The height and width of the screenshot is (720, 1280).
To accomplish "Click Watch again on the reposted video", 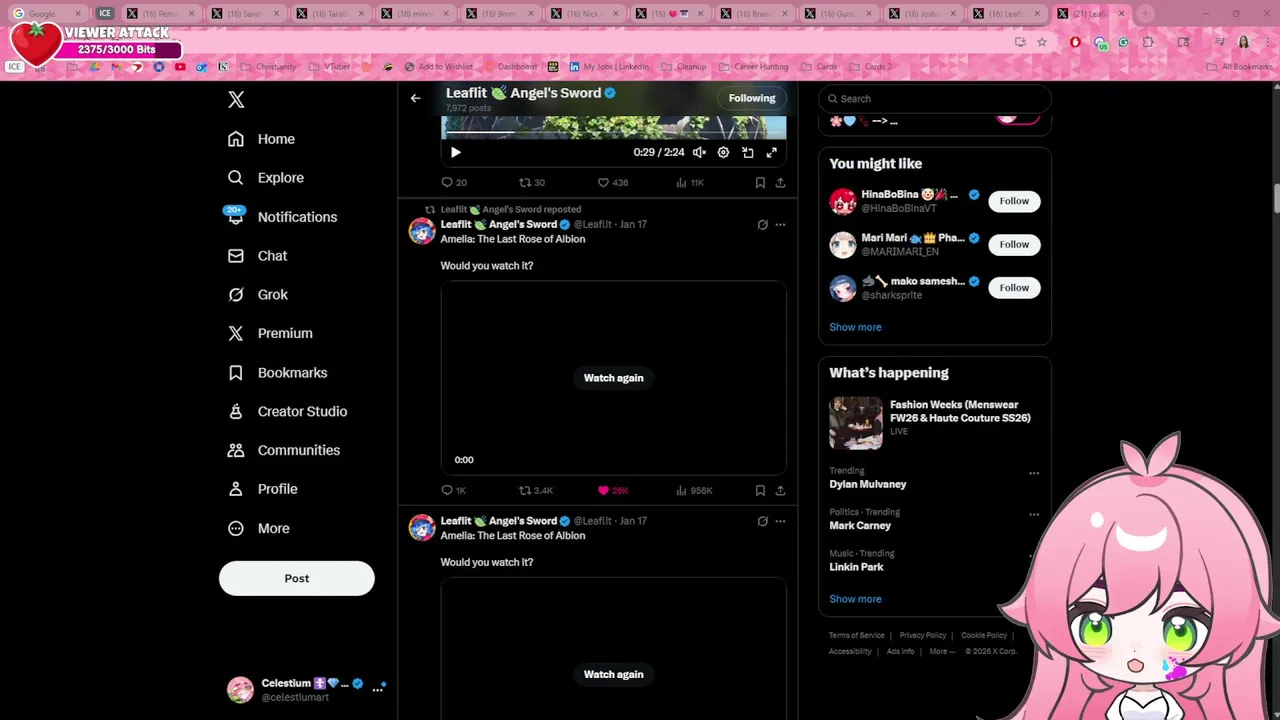I will (614, 378).
